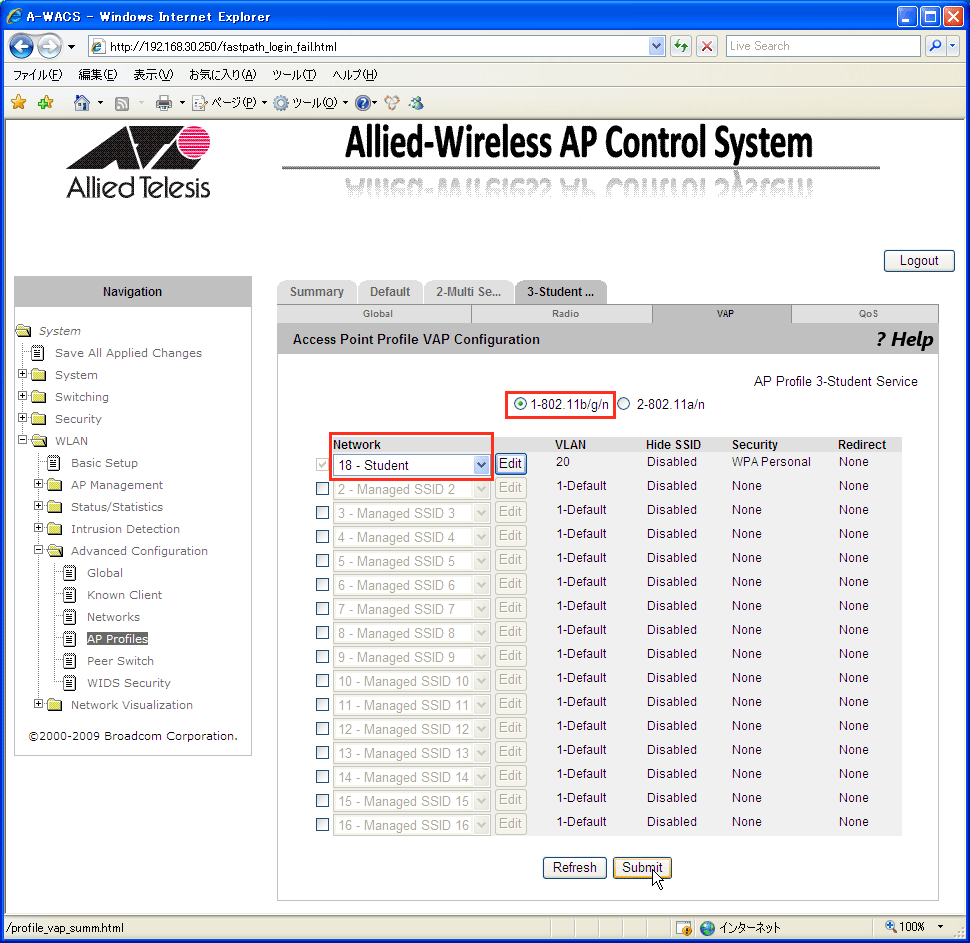Viewport: 970px width, 943px height.
Task: Click the Global document icon in Advanced Configuration
Action: pyautogui.click(x=70, y=573)
